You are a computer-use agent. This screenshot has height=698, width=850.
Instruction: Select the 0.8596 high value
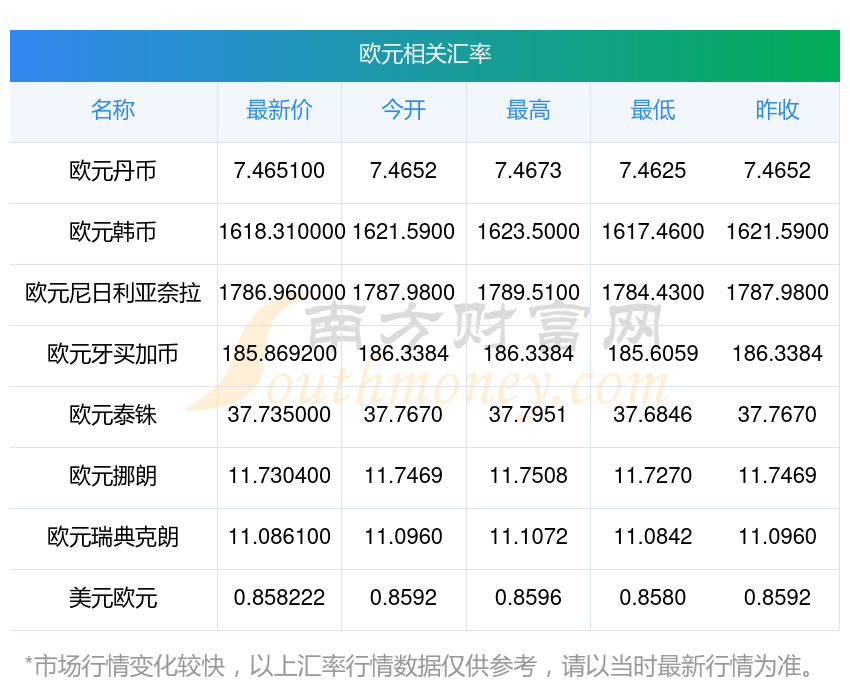pos(528,598)
